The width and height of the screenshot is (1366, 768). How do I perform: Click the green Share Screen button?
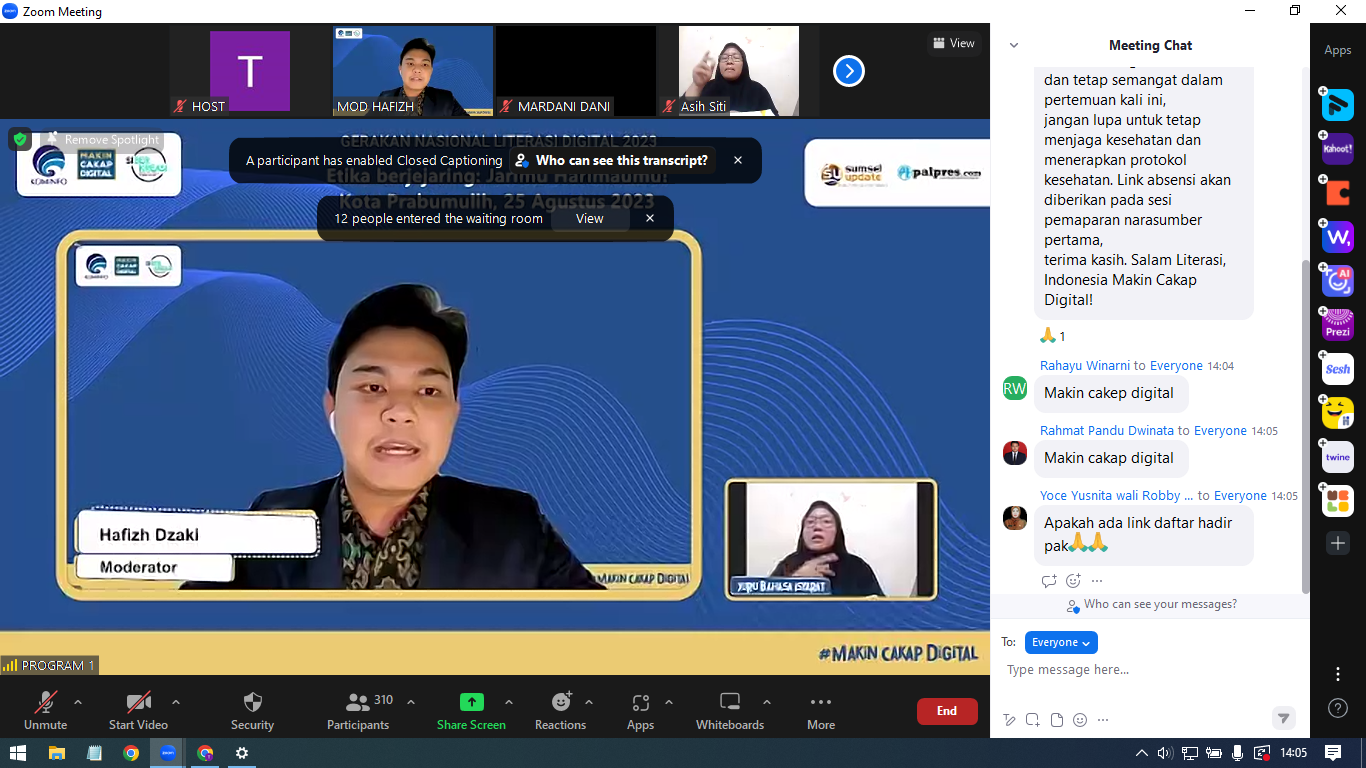pyautogui.click(x=471, y=710)
